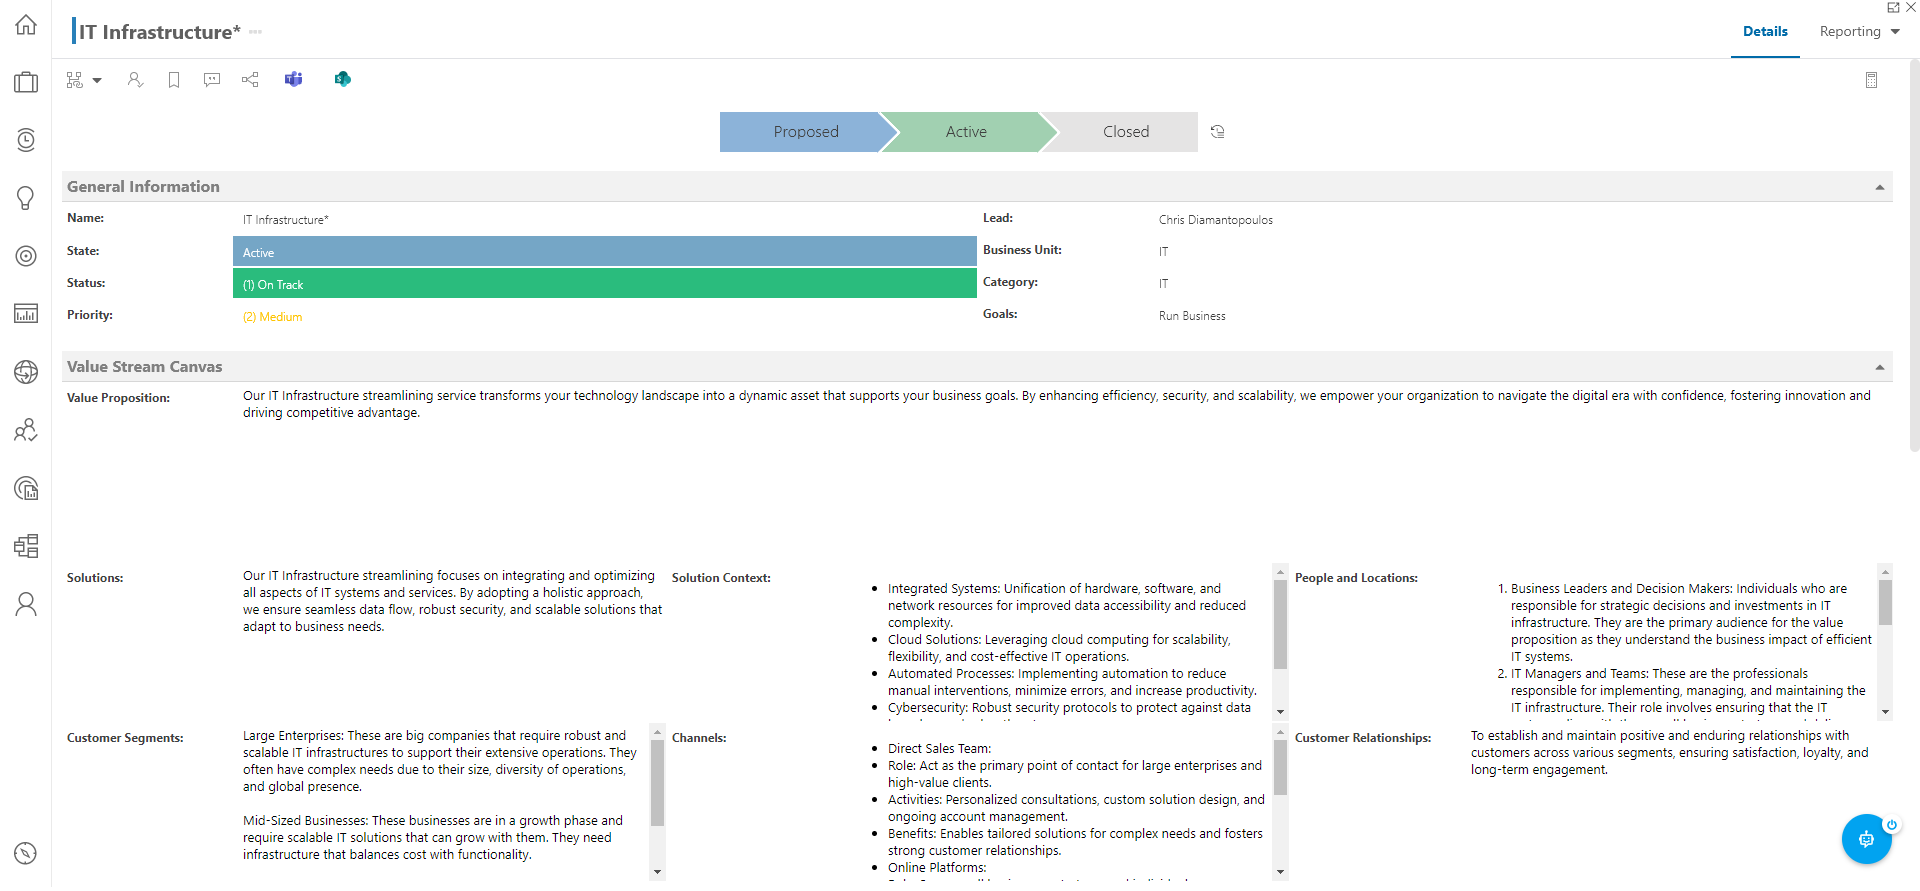This screenshot has height=891, width=1920.
Task: Open the globe icon in sidebar
Action: pos(26,372)
